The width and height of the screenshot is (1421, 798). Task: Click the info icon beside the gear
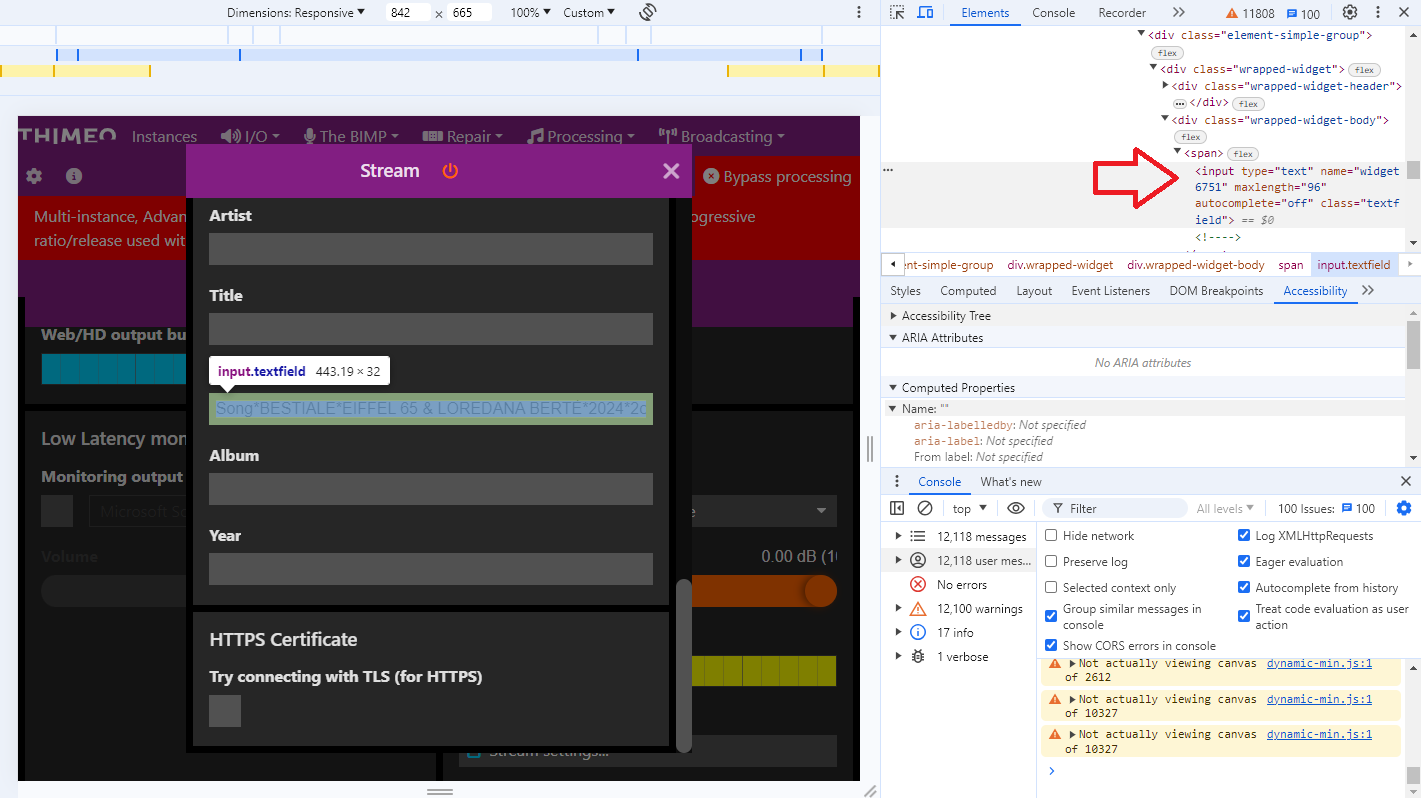(72, 176)
